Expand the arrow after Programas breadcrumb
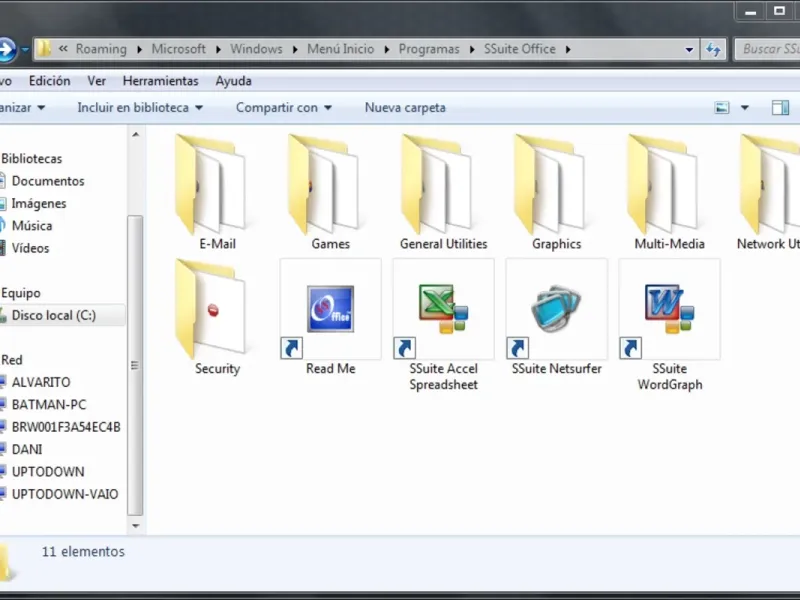800x600 pixels. (x=472, y=49)
